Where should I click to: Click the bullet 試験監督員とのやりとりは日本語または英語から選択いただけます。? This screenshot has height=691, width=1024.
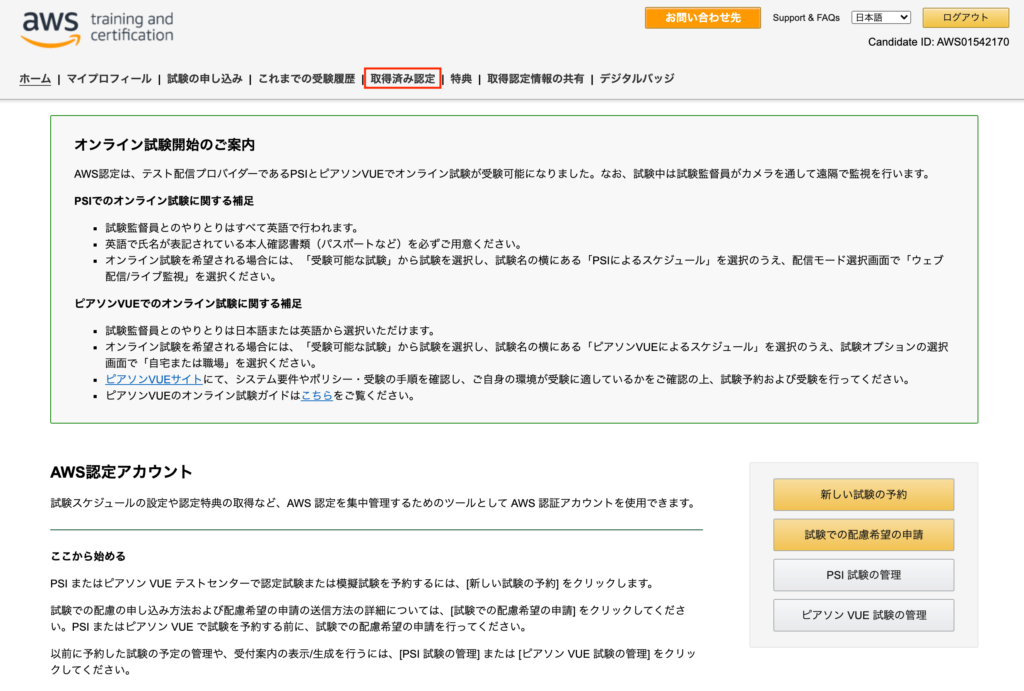[x=271, y=330]
